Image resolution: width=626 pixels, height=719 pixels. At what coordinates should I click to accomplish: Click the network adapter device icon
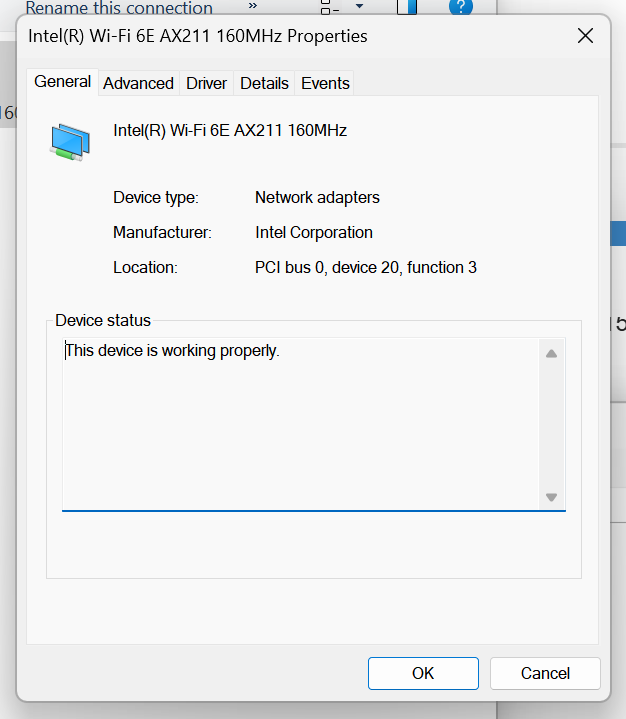(x=70, y=142)
